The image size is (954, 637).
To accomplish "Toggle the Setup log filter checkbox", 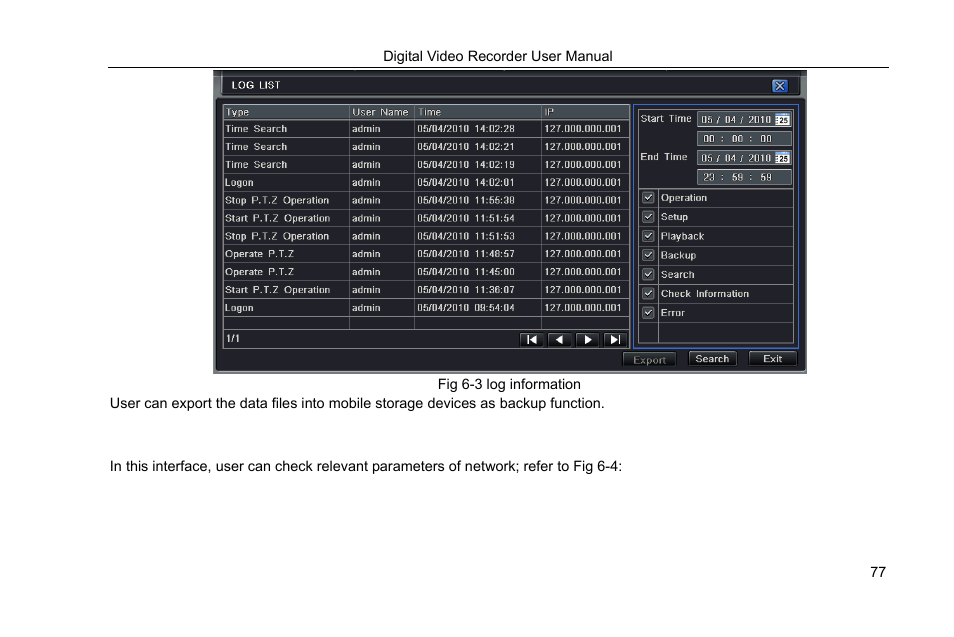I will pyautogui.click(x=648, y=217).
